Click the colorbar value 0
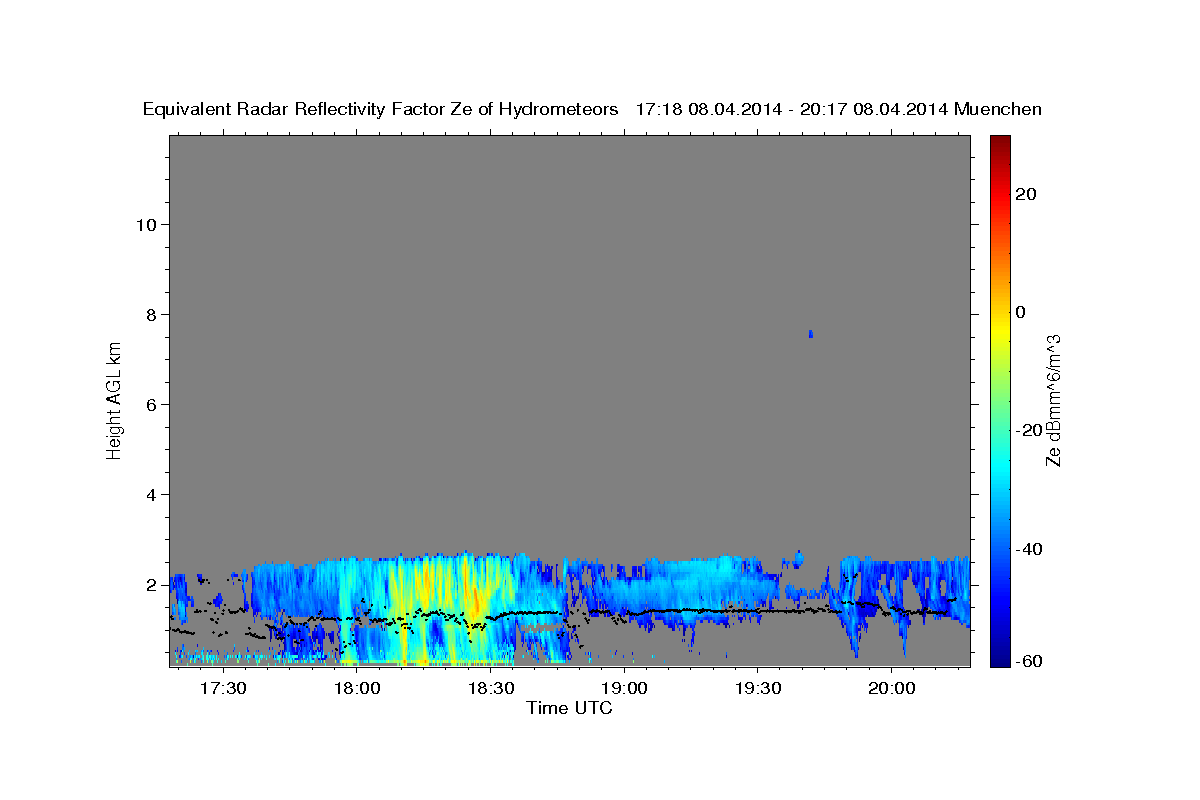Viewport: 1200px width, 800px height. 1021,312
